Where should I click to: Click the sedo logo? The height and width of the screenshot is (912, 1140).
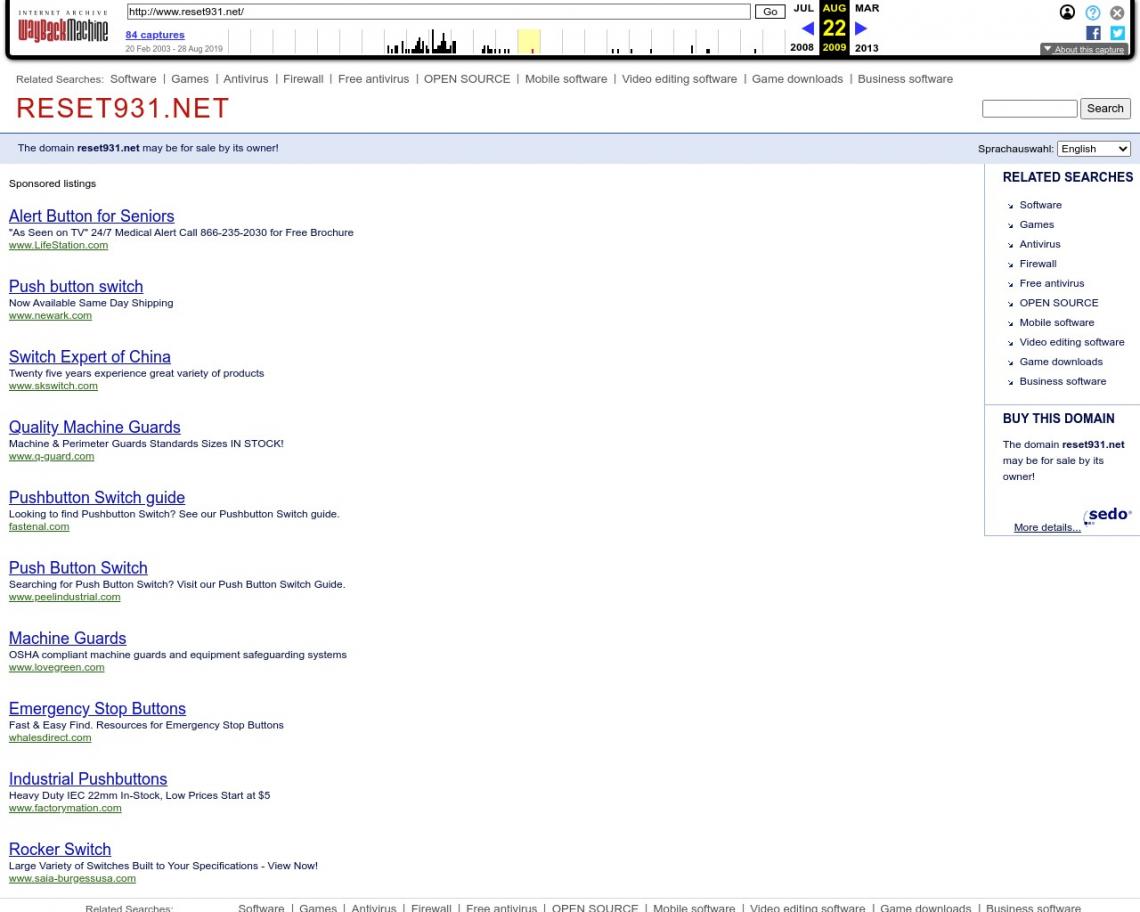[x=1107, y=515]
